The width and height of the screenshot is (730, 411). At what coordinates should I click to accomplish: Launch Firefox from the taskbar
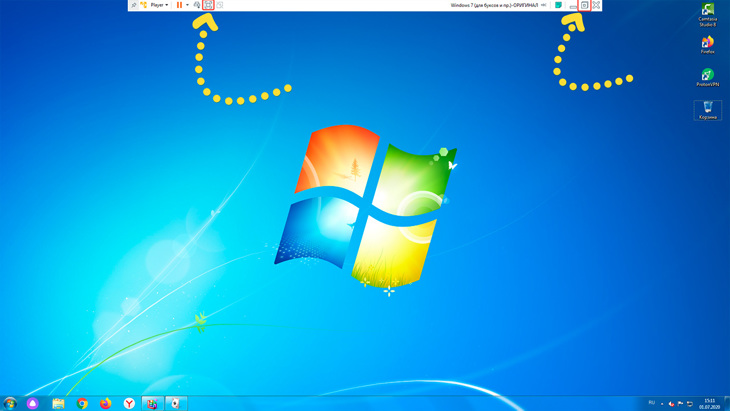coord(106,403)
